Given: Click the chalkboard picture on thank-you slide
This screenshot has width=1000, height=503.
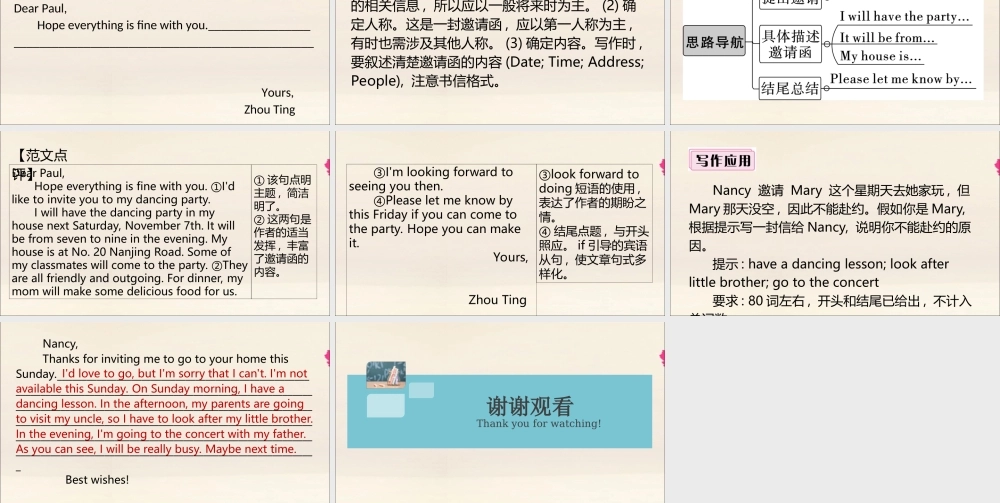Looking at the screenshot, I should coord(386,375).
